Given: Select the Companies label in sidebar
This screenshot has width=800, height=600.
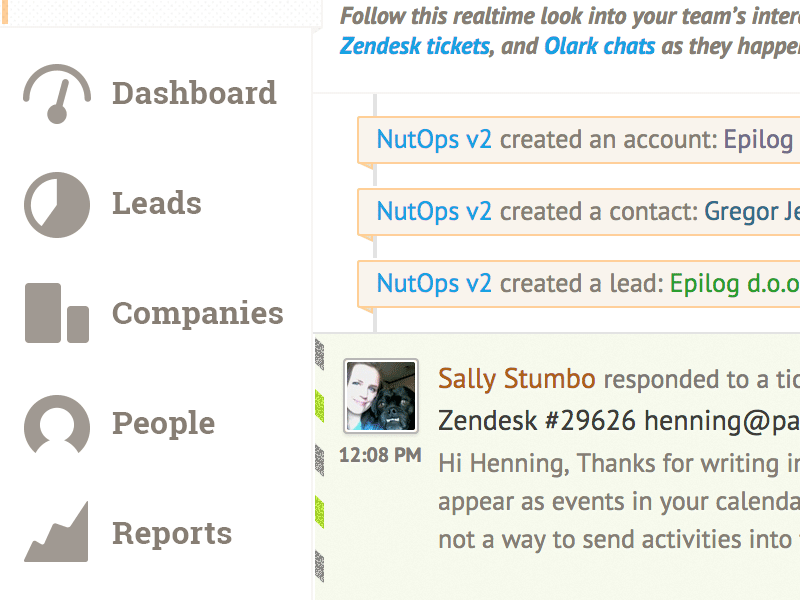Looking at the screenshot, I should coord(197,313).
